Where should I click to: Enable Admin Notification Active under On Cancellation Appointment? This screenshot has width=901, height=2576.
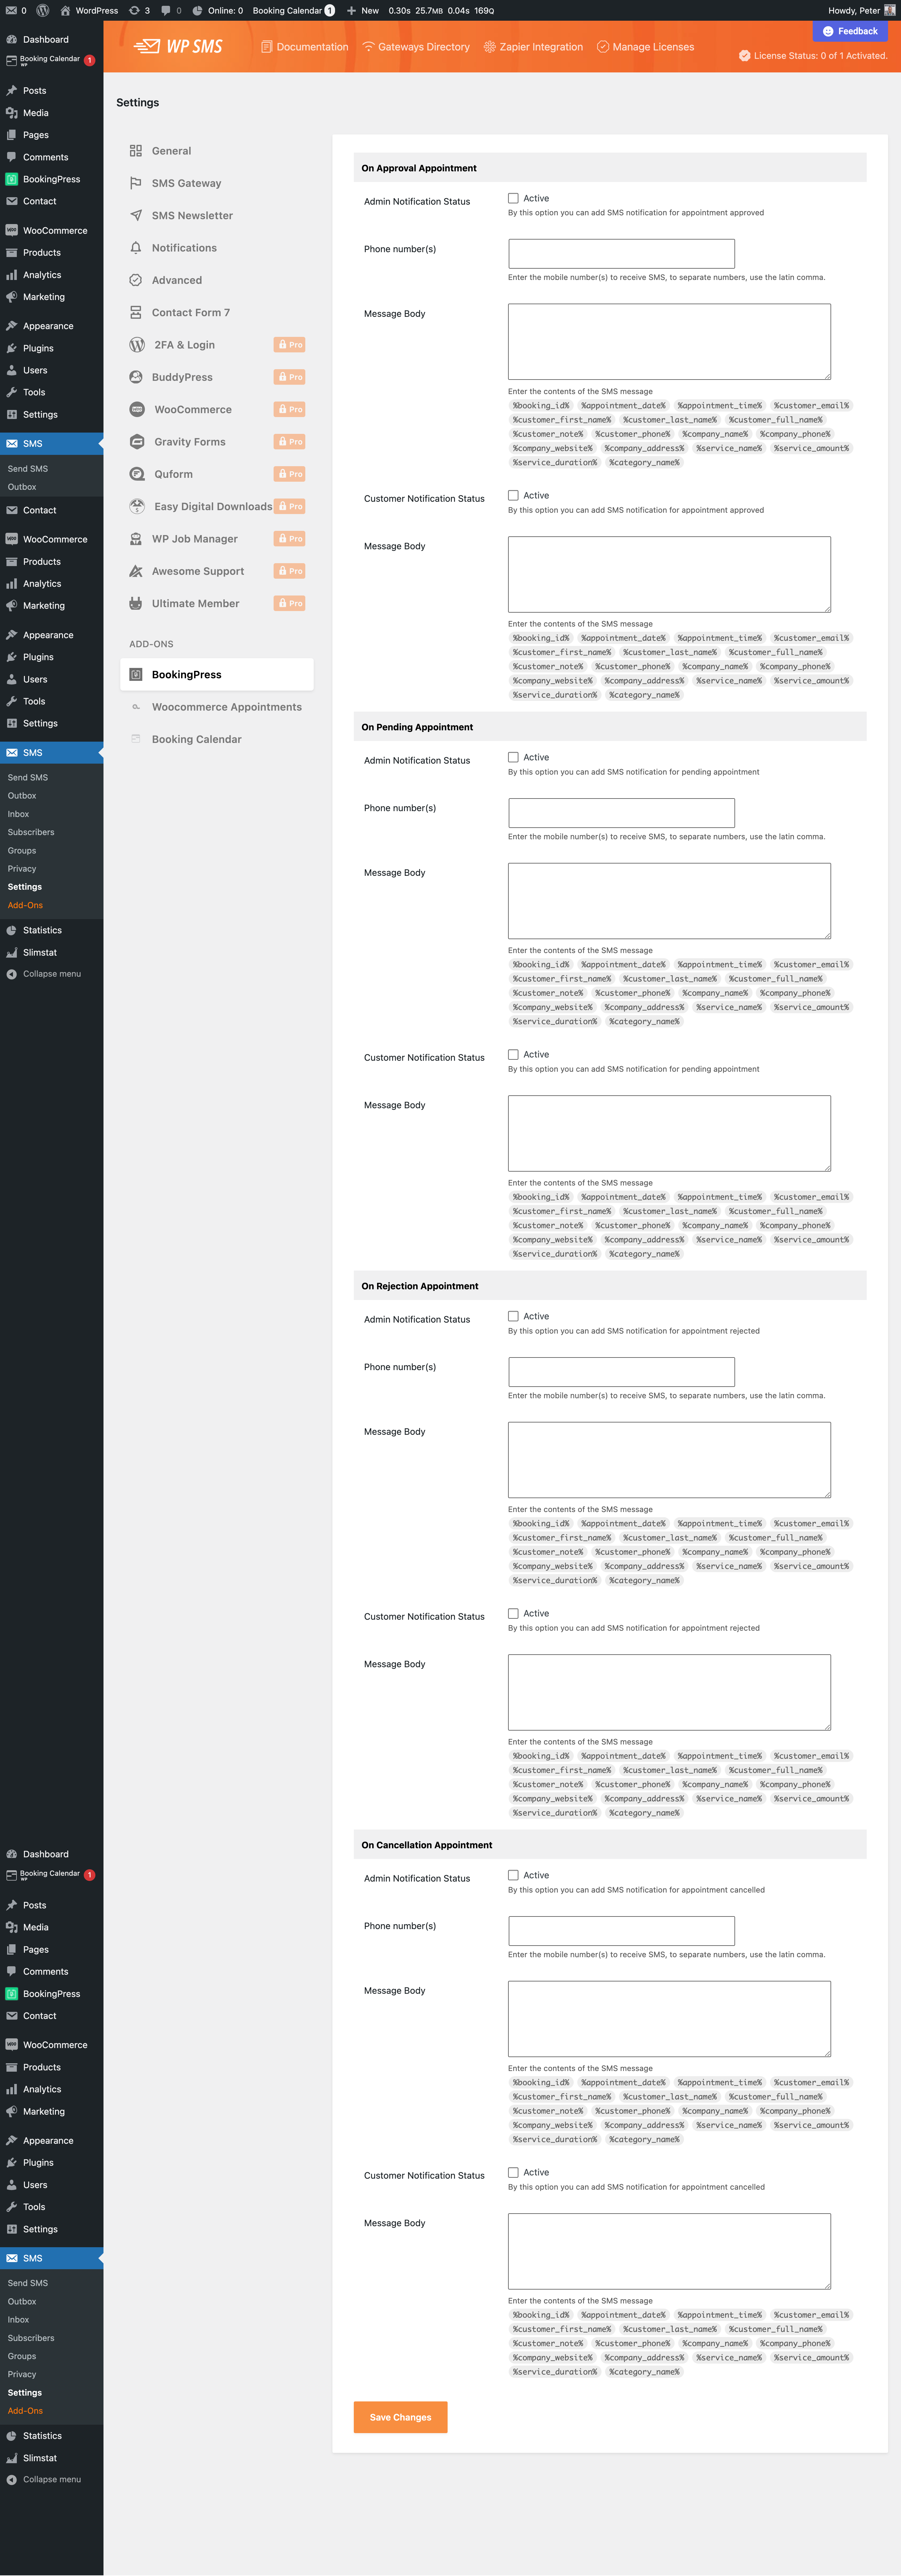pyautogui.click(x=513, y=1875)
